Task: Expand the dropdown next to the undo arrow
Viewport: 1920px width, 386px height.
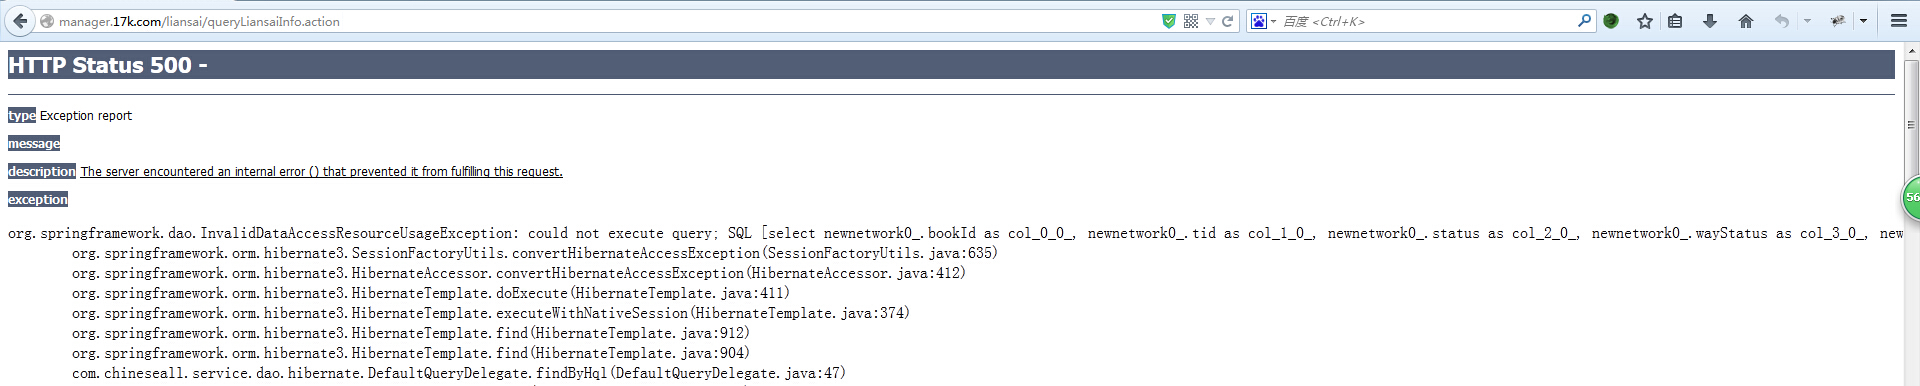Action: coord(1807,21)
